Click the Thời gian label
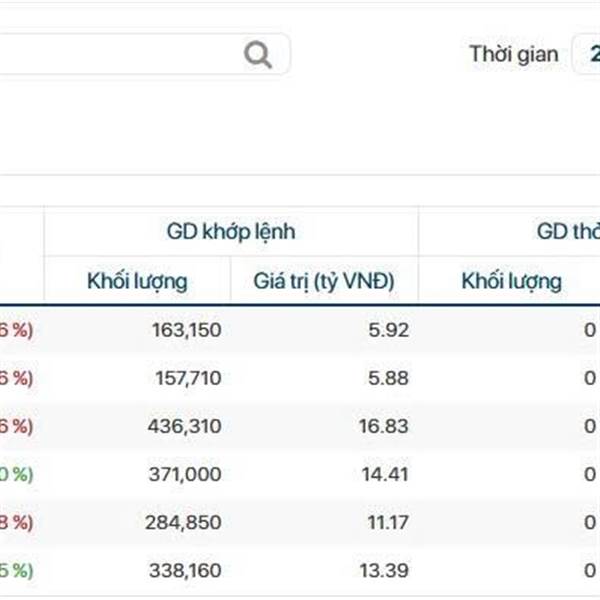 pos(513,54)
